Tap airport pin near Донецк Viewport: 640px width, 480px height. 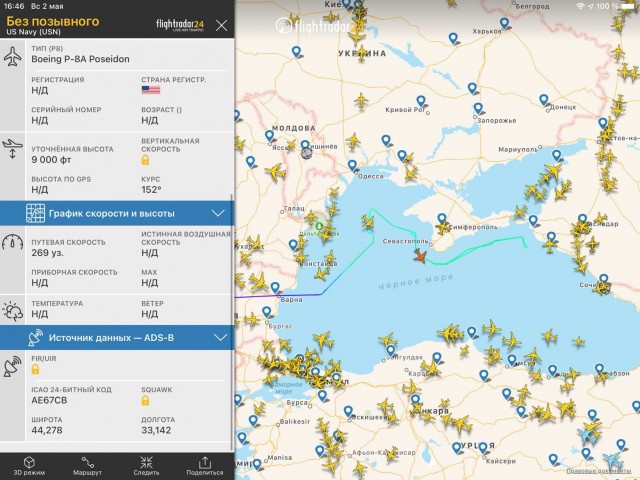(544, 100)
